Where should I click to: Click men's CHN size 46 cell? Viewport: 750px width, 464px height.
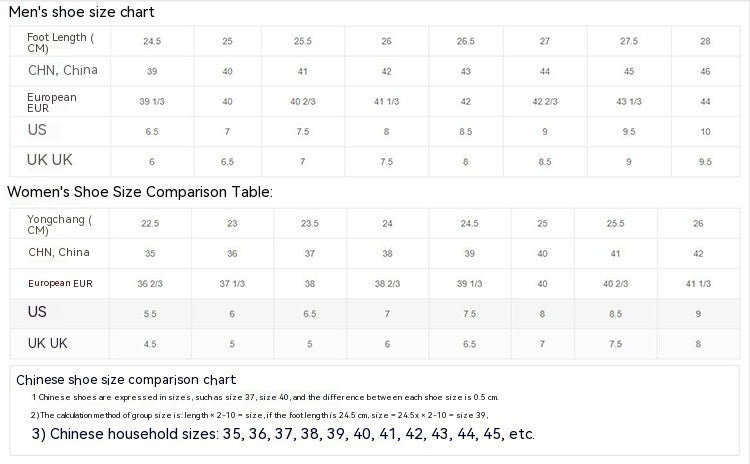[x=705, y=72]
